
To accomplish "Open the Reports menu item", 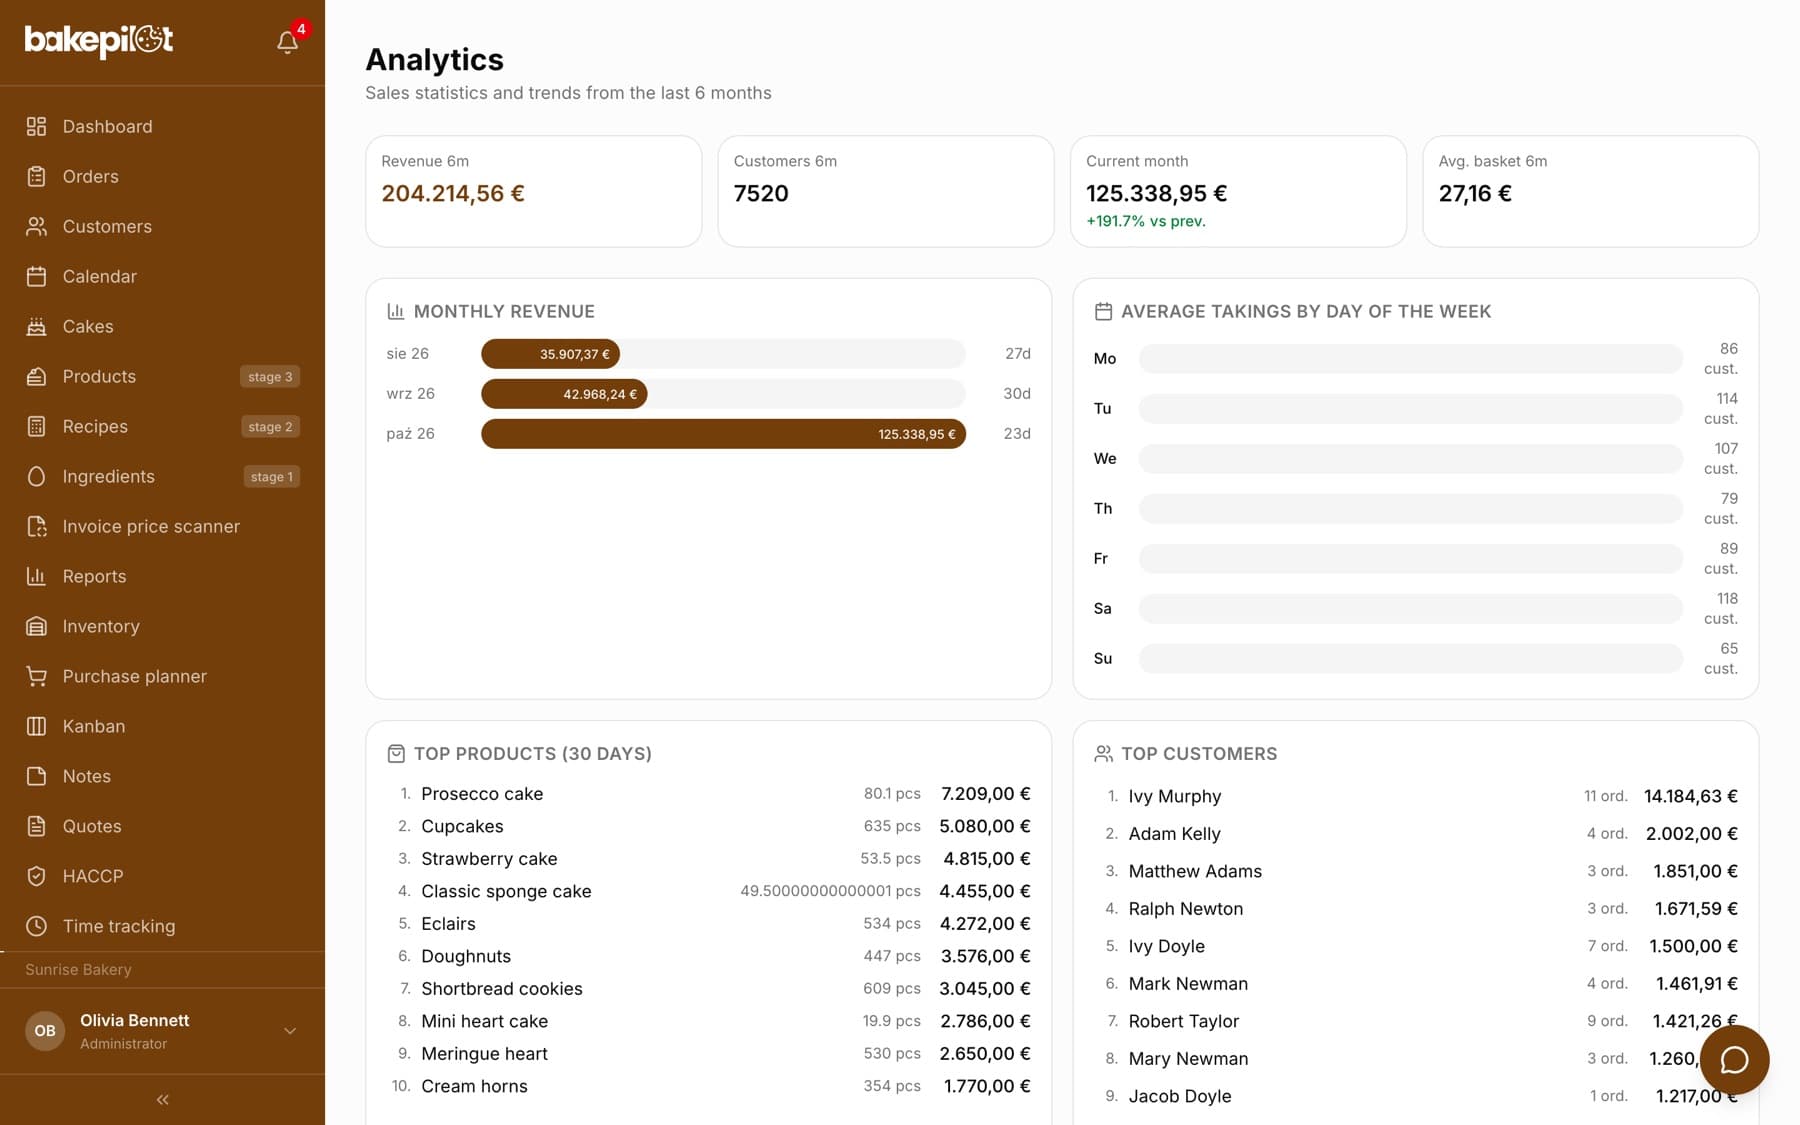I will click(162, 576).
